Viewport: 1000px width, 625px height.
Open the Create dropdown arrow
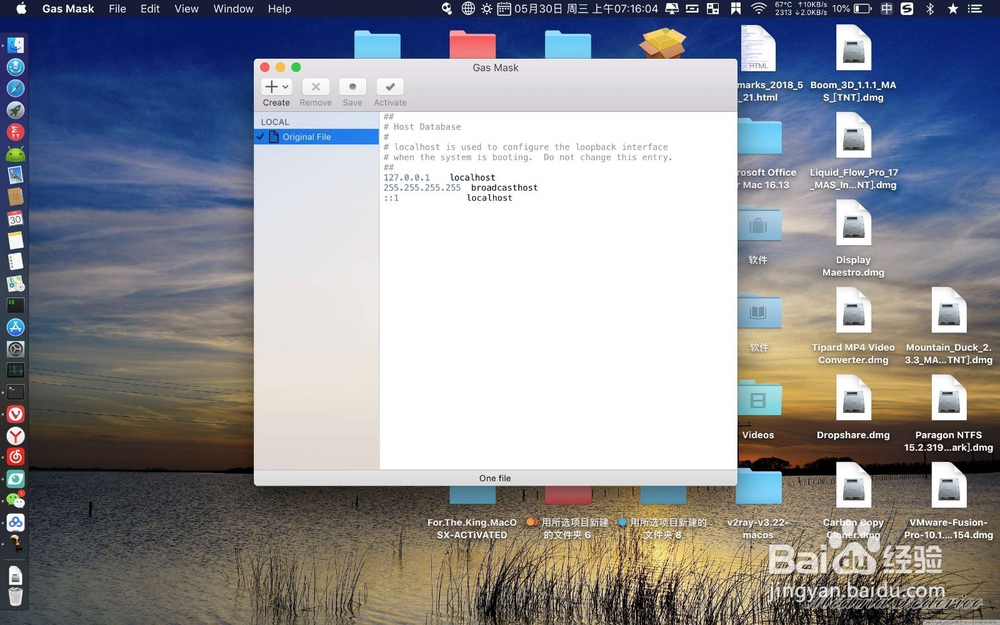pyautogui.click(x=286, y=87)
